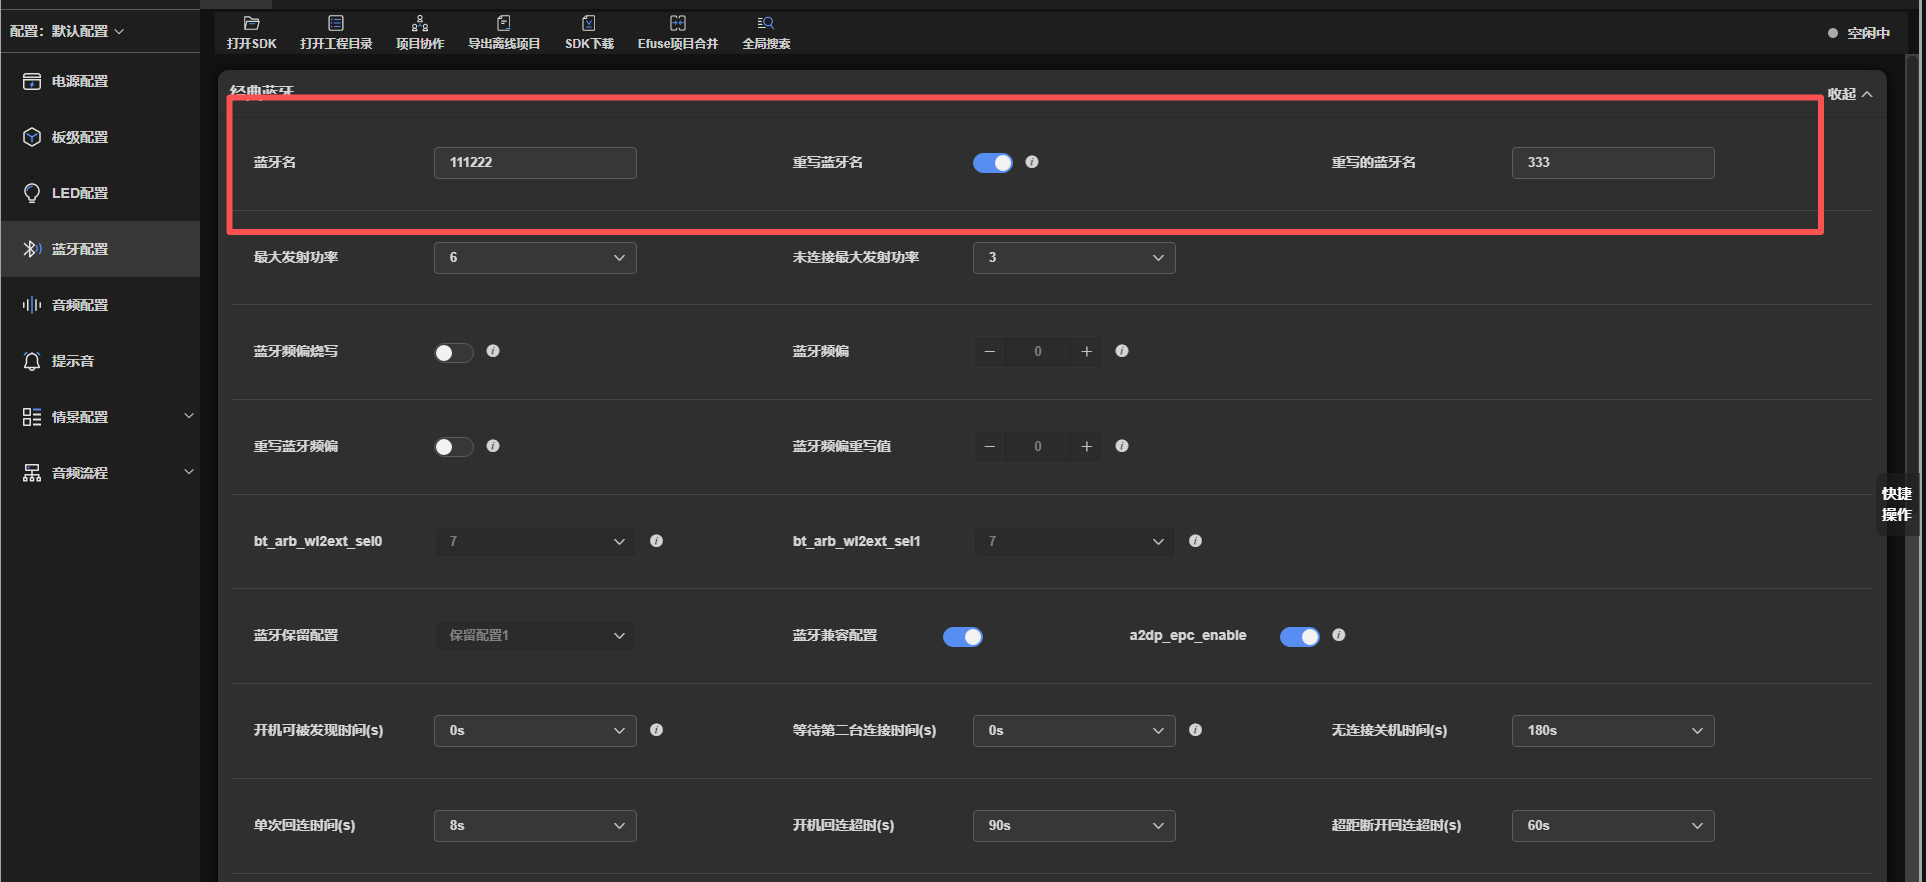Open the 未连接最大发射功率 dropdown
1926x882 pixels.
coord(1074,258)
